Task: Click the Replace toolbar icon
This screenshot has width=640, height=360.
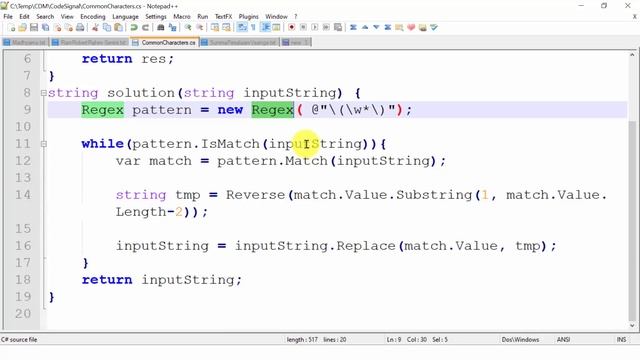Action: (x=172, y=28)
